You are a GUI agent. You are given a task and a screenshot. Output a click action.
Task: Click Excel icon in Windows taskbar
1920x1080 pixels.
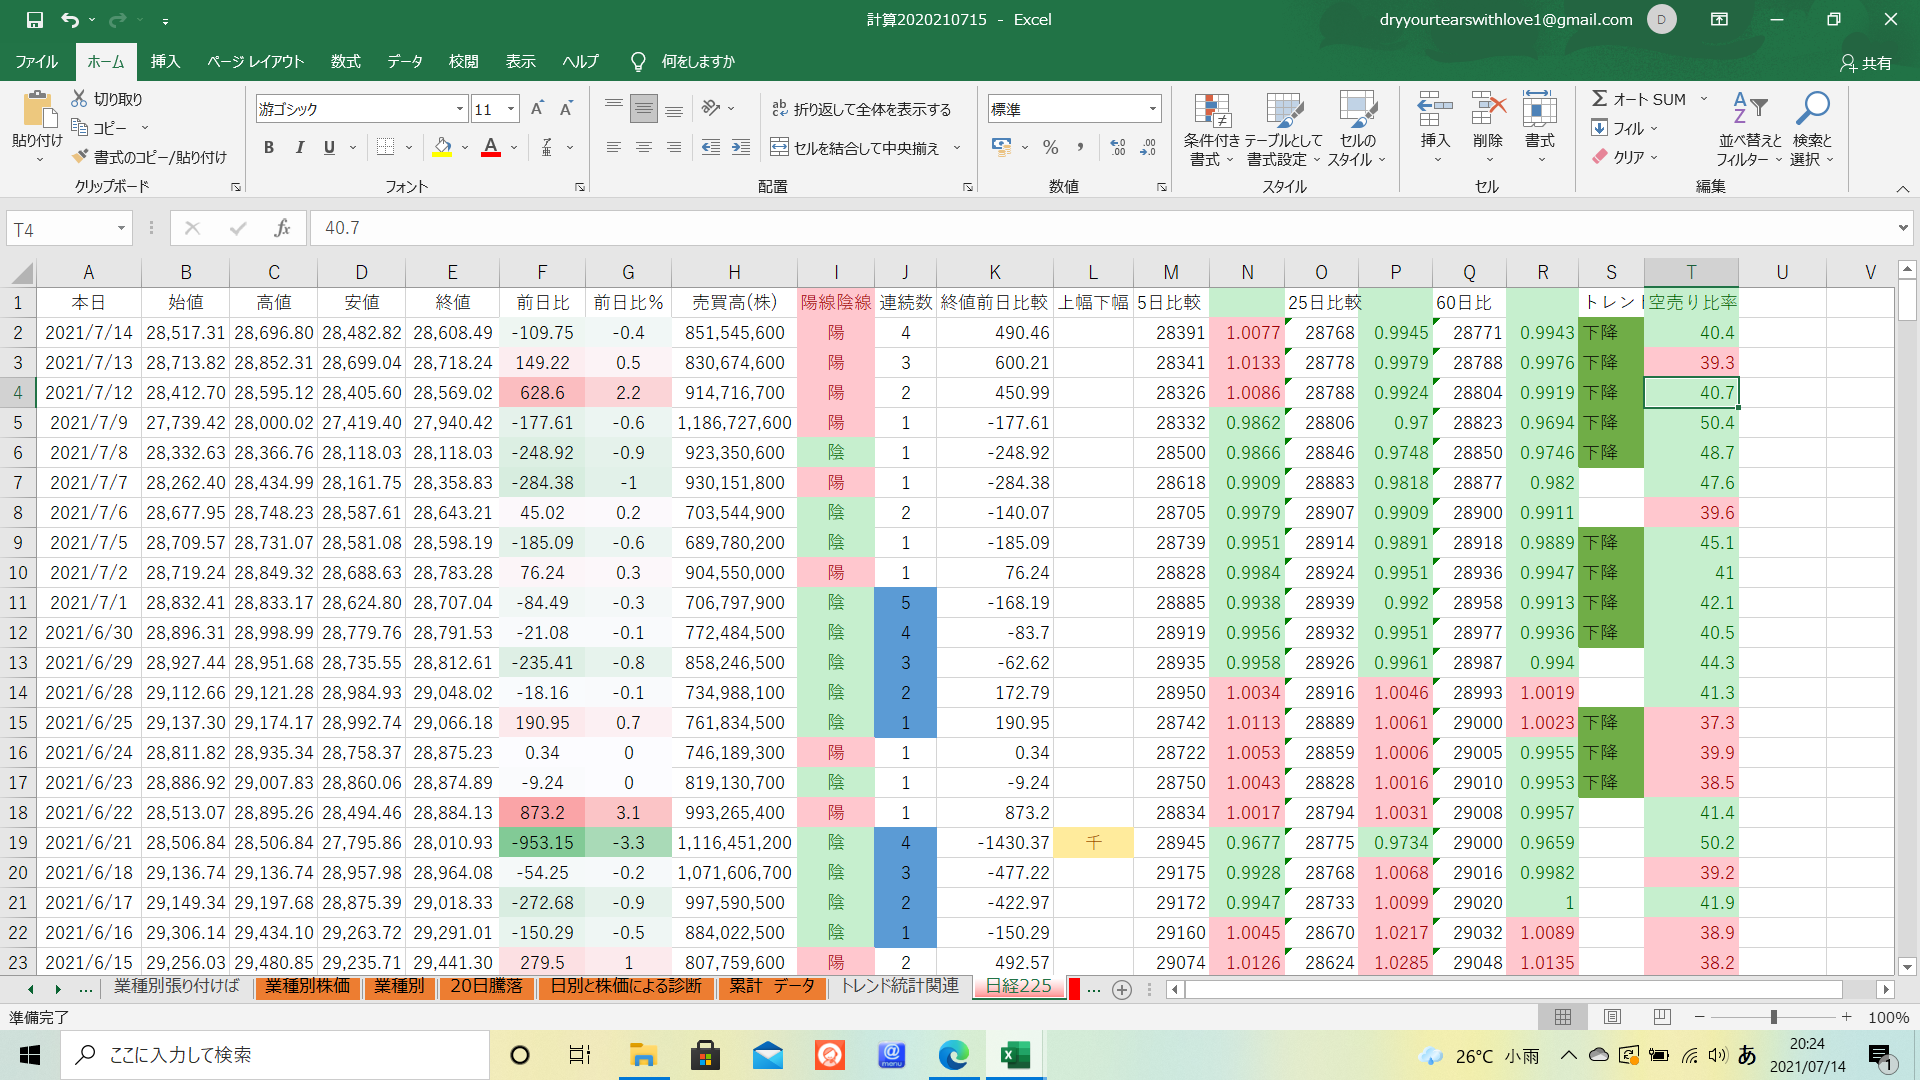[x=1015, y=1055]
